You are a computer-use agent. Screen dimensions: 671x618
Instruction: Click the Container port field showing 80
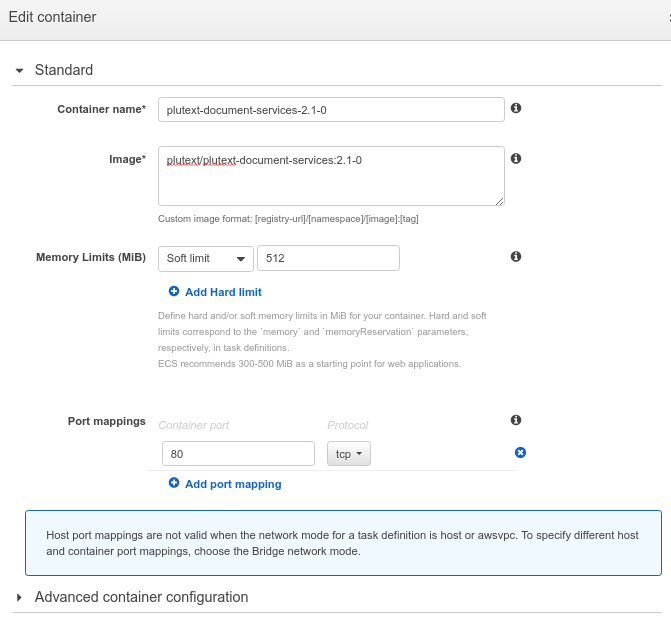[x=238, y=454]
